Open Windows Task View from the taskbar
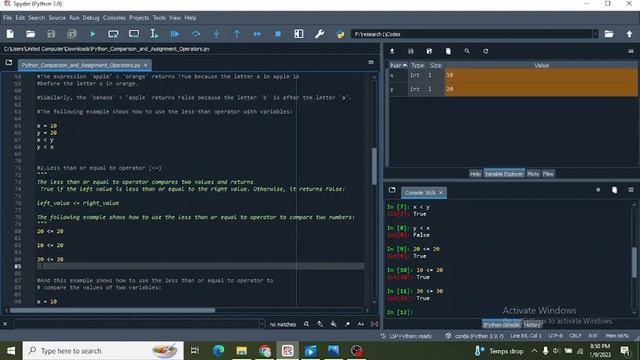This screenshot has width=640, height=360. (195, 351)
